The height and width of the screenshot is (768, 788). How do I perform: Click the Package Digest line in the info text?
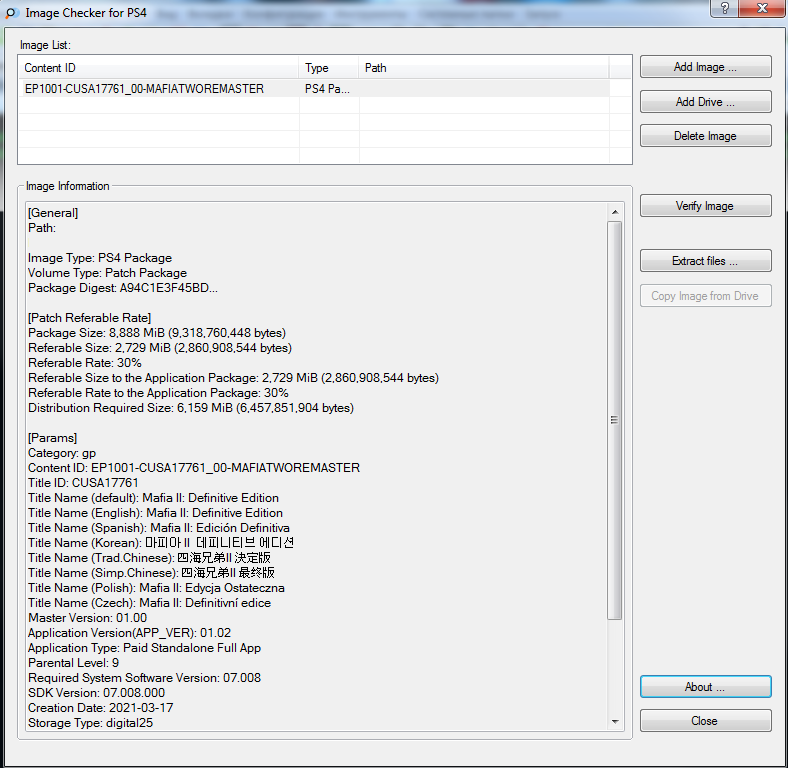pyautogui.click(x=123, y=288)
